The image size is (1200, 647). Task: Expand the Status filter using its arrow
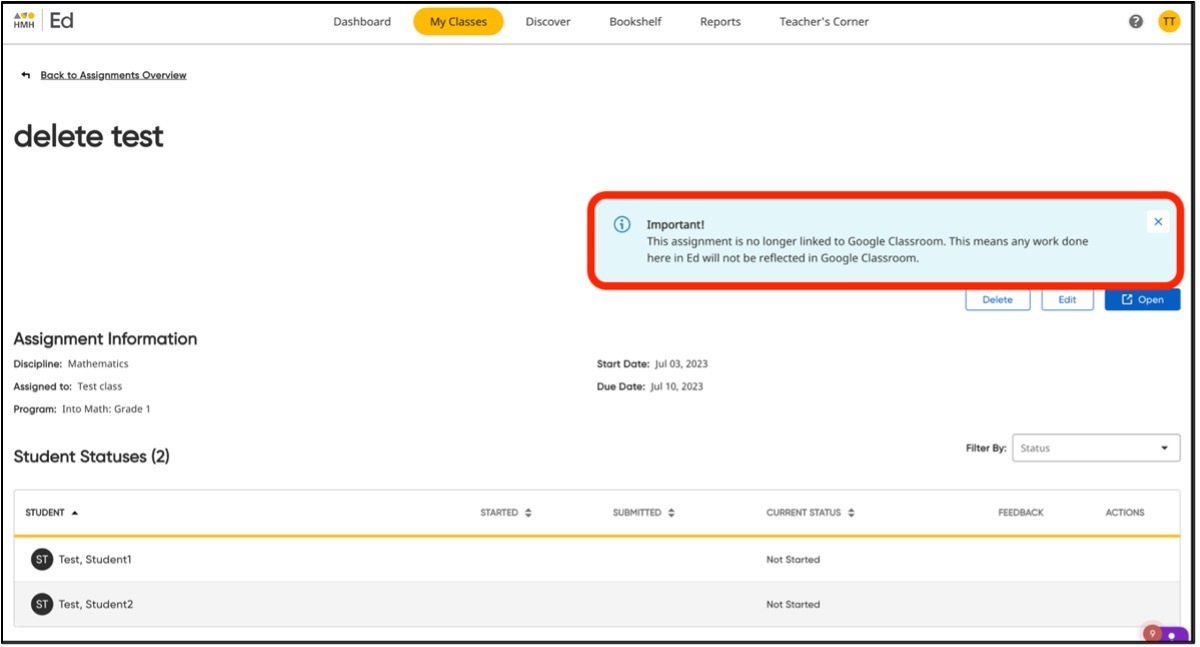(1164, 448)
